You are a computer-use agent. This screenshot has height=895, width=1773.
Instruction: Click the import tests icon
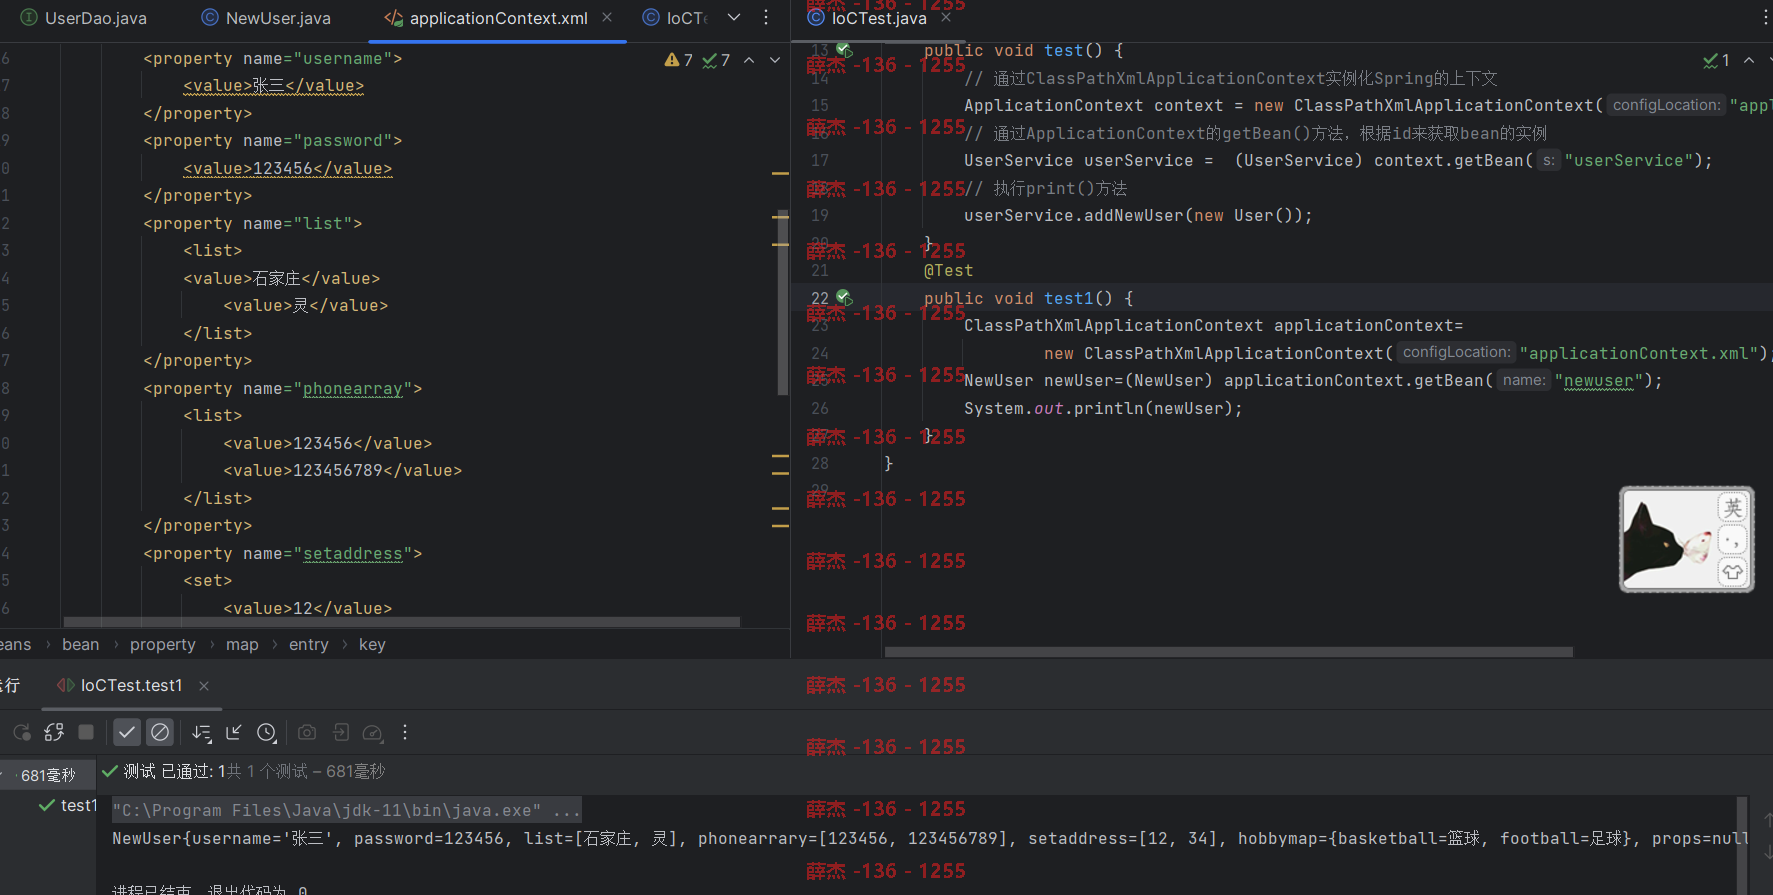coord(340,733)
